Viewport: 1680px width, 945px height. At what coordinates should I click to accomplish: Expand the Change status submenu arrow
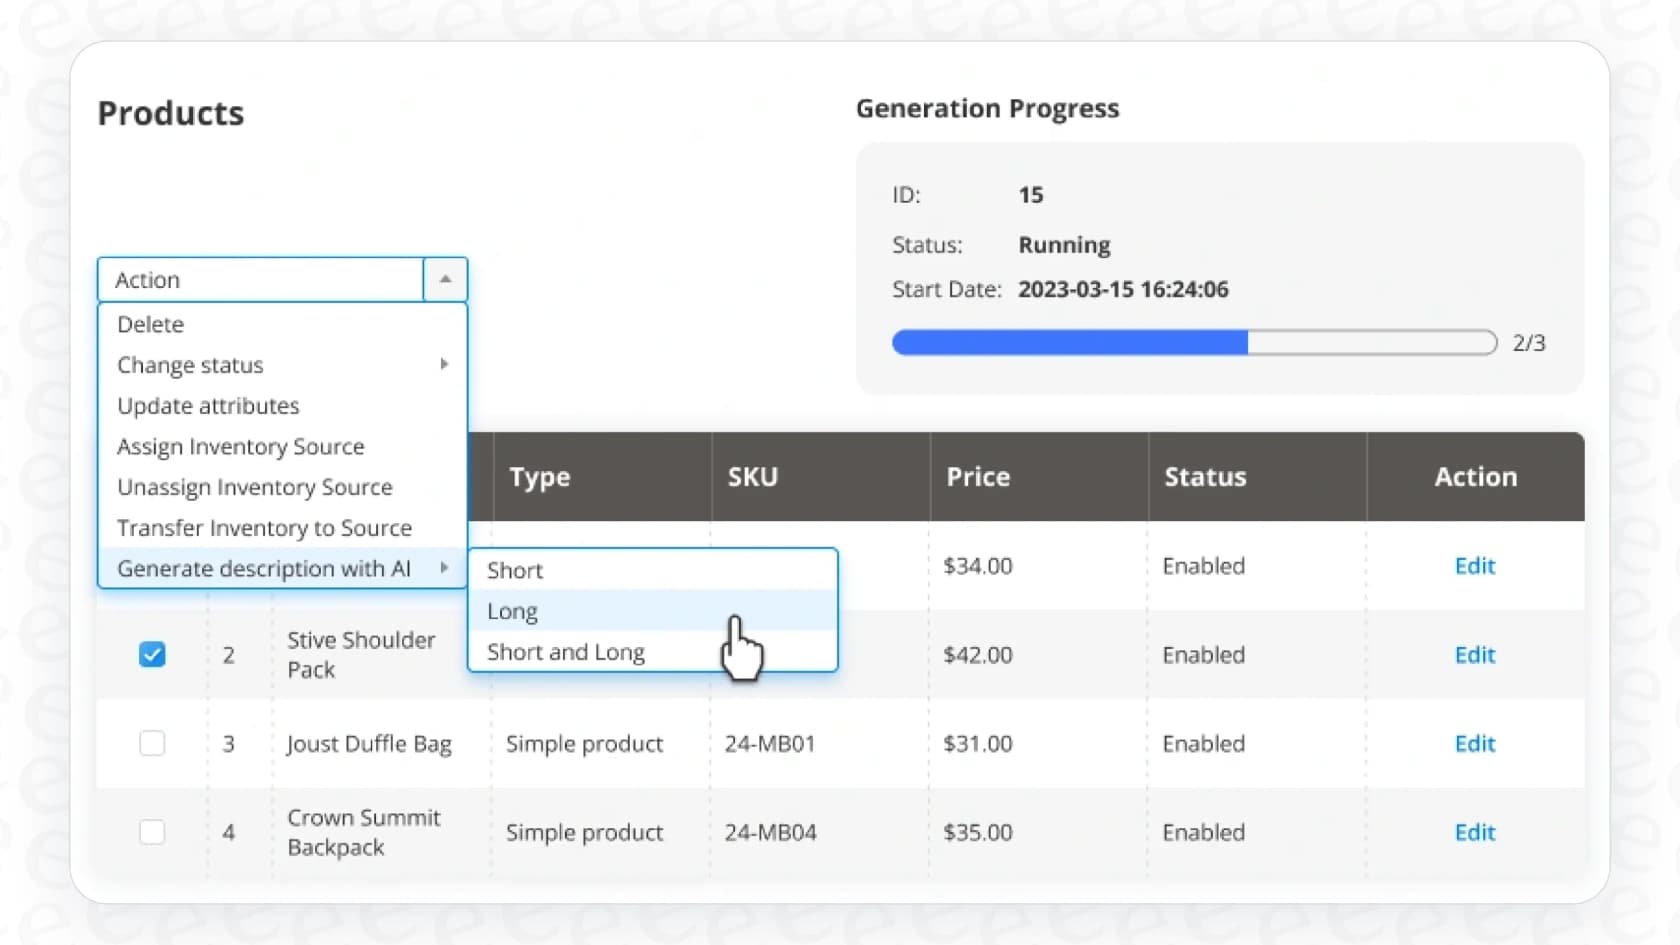point(444,364)
